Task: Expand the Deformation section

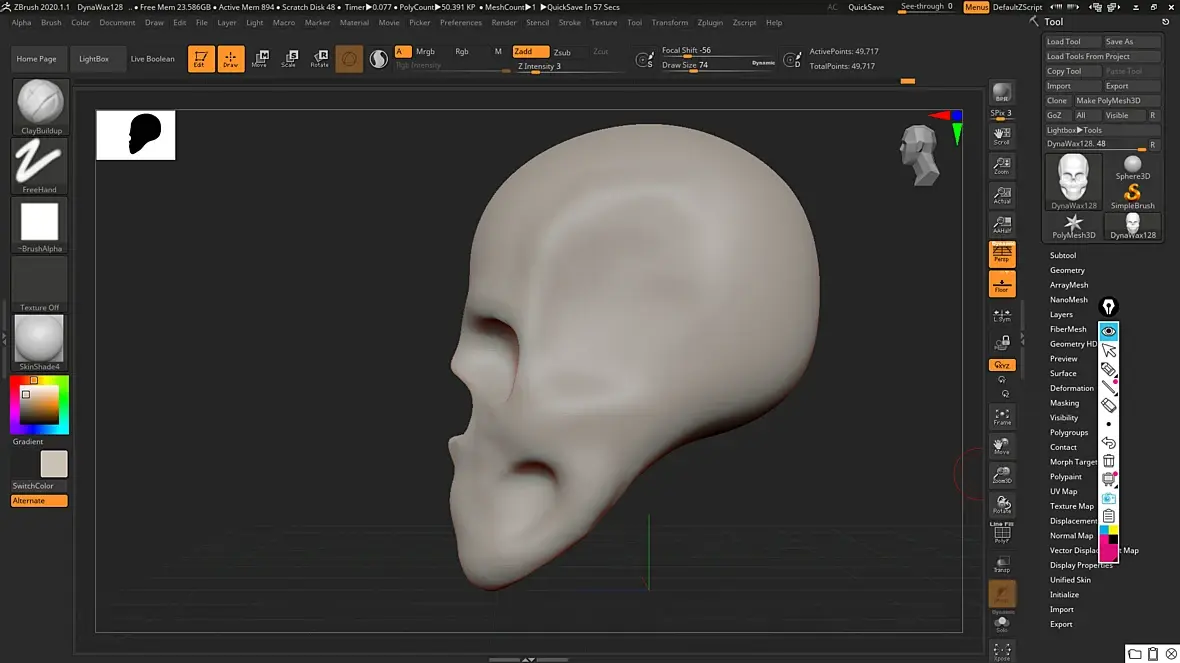Action: (x=1071, y=388)
